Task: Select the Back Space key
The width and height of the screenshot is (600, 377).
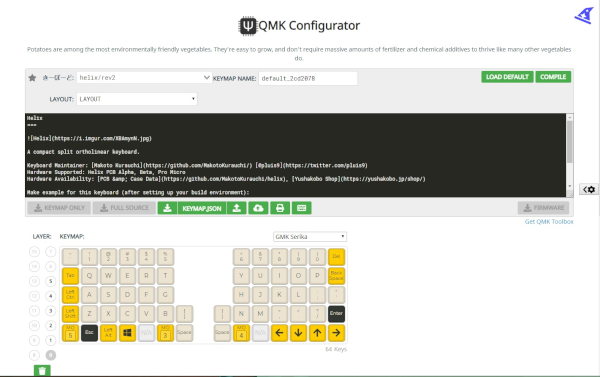Action: [336, 276]
